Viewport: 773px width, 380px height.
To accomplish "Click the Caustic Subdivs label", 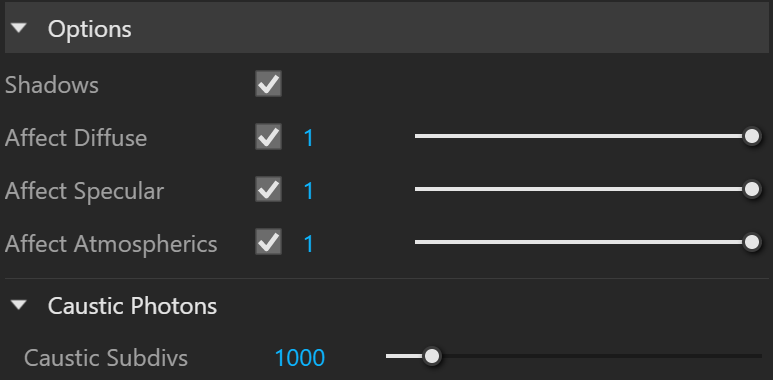I will (106, 358).
